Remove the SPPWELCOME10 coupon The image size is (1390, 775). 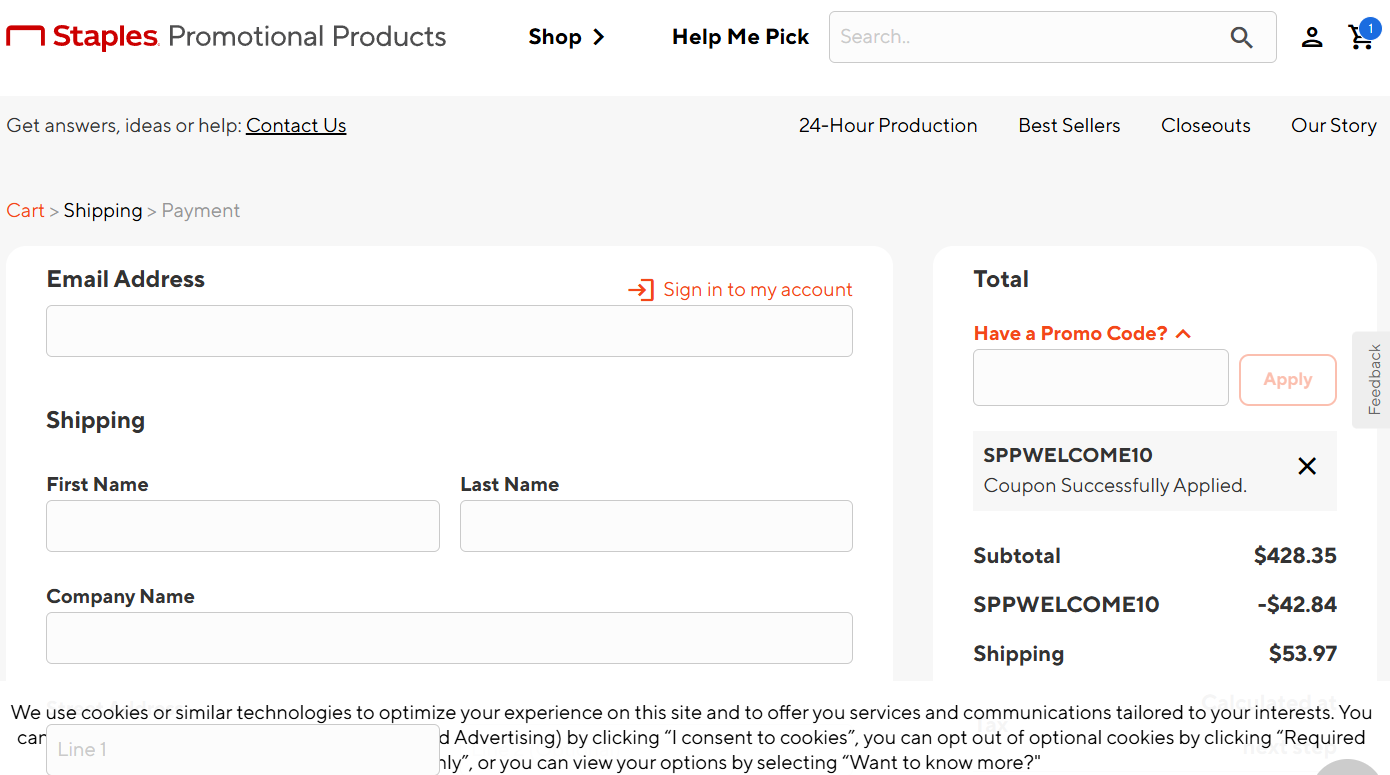(x=1306, y=466)
